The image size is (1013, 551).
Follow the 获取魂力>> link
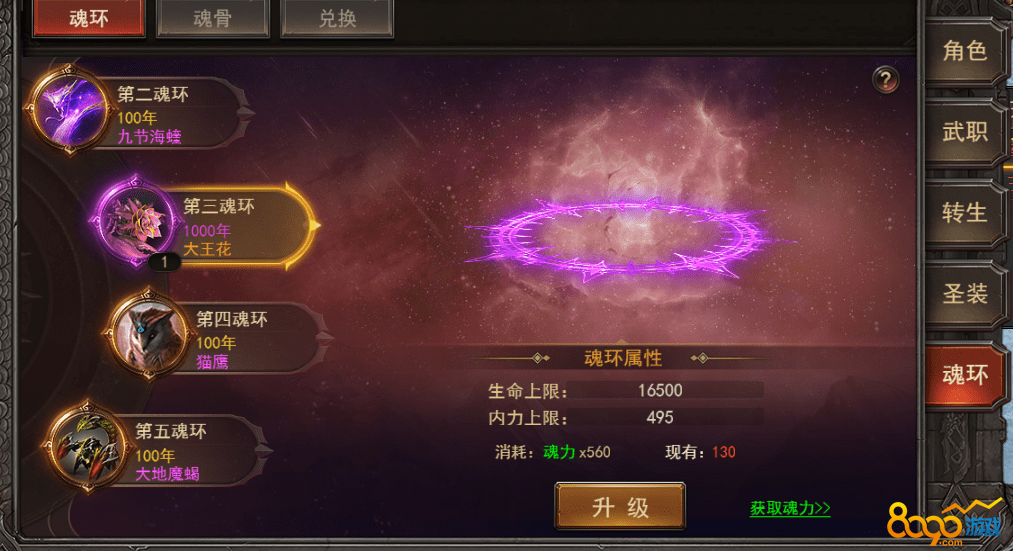tap(789, 508)
